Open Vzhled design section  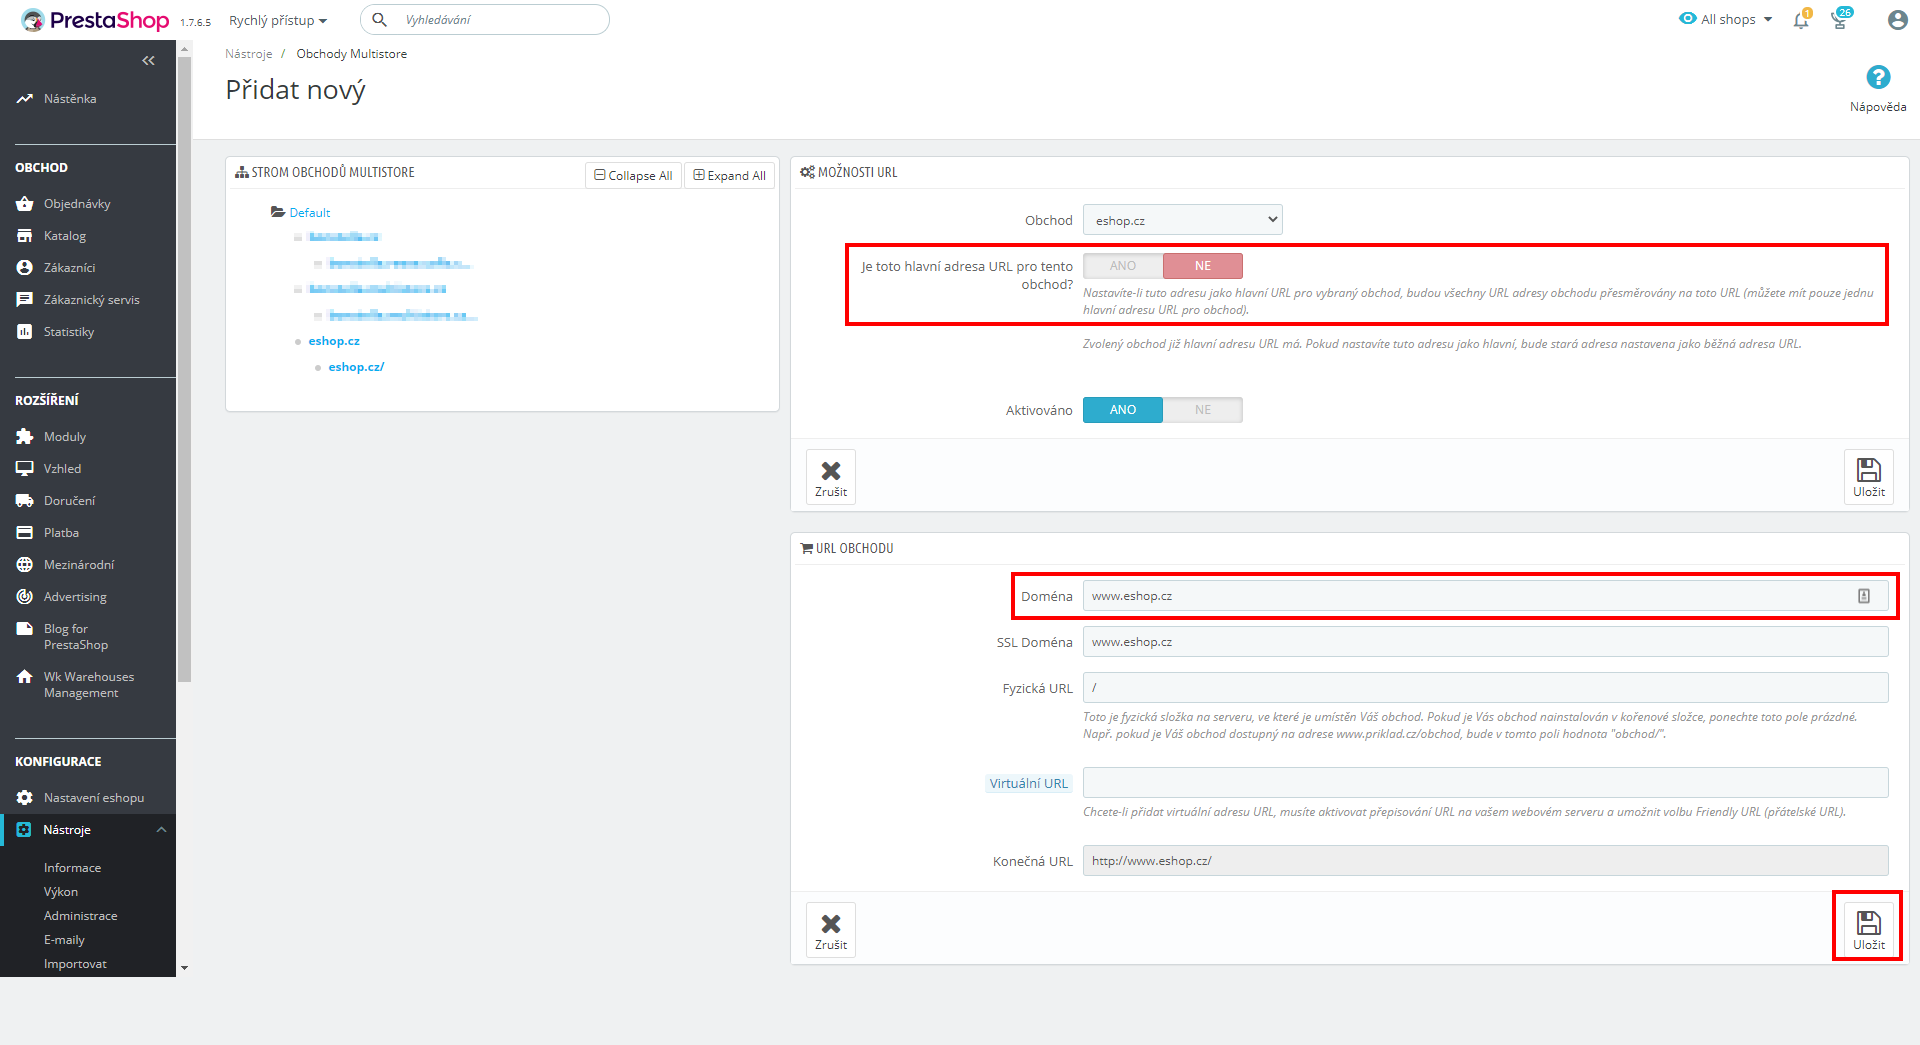(x=62, y=469)
